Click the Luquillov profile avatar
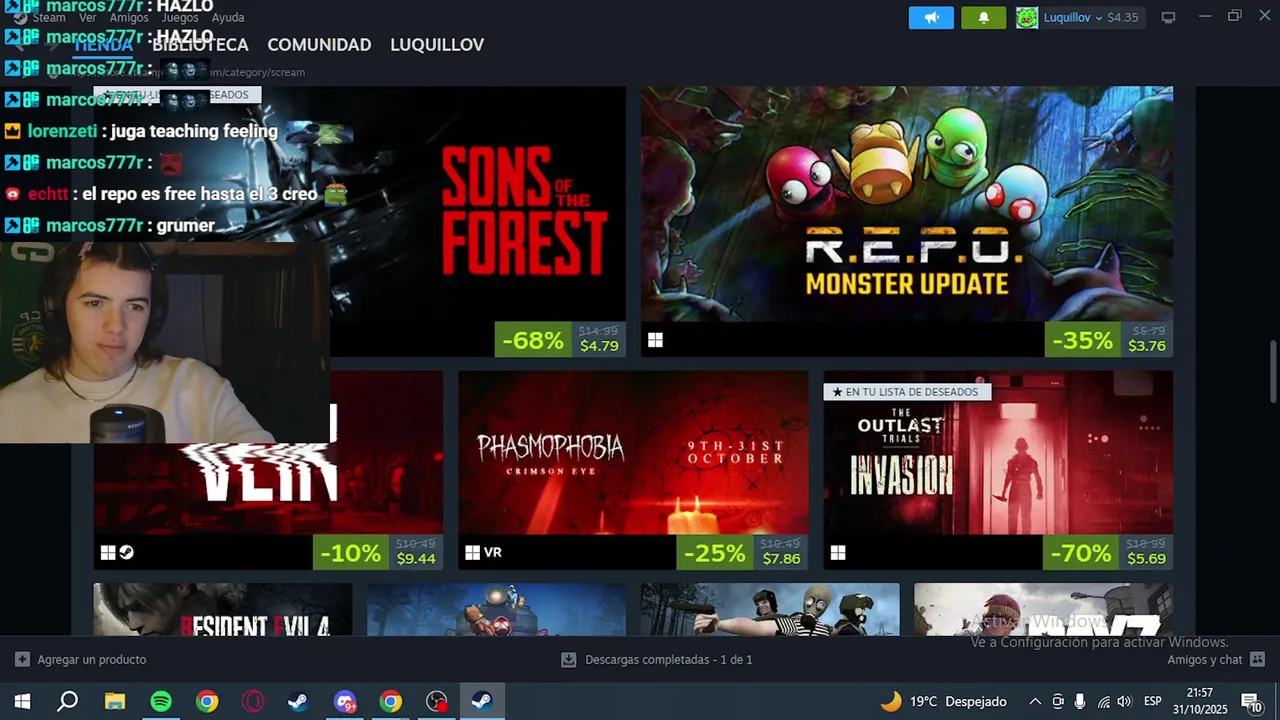 pyautogui.click(x=1027, y=18)
